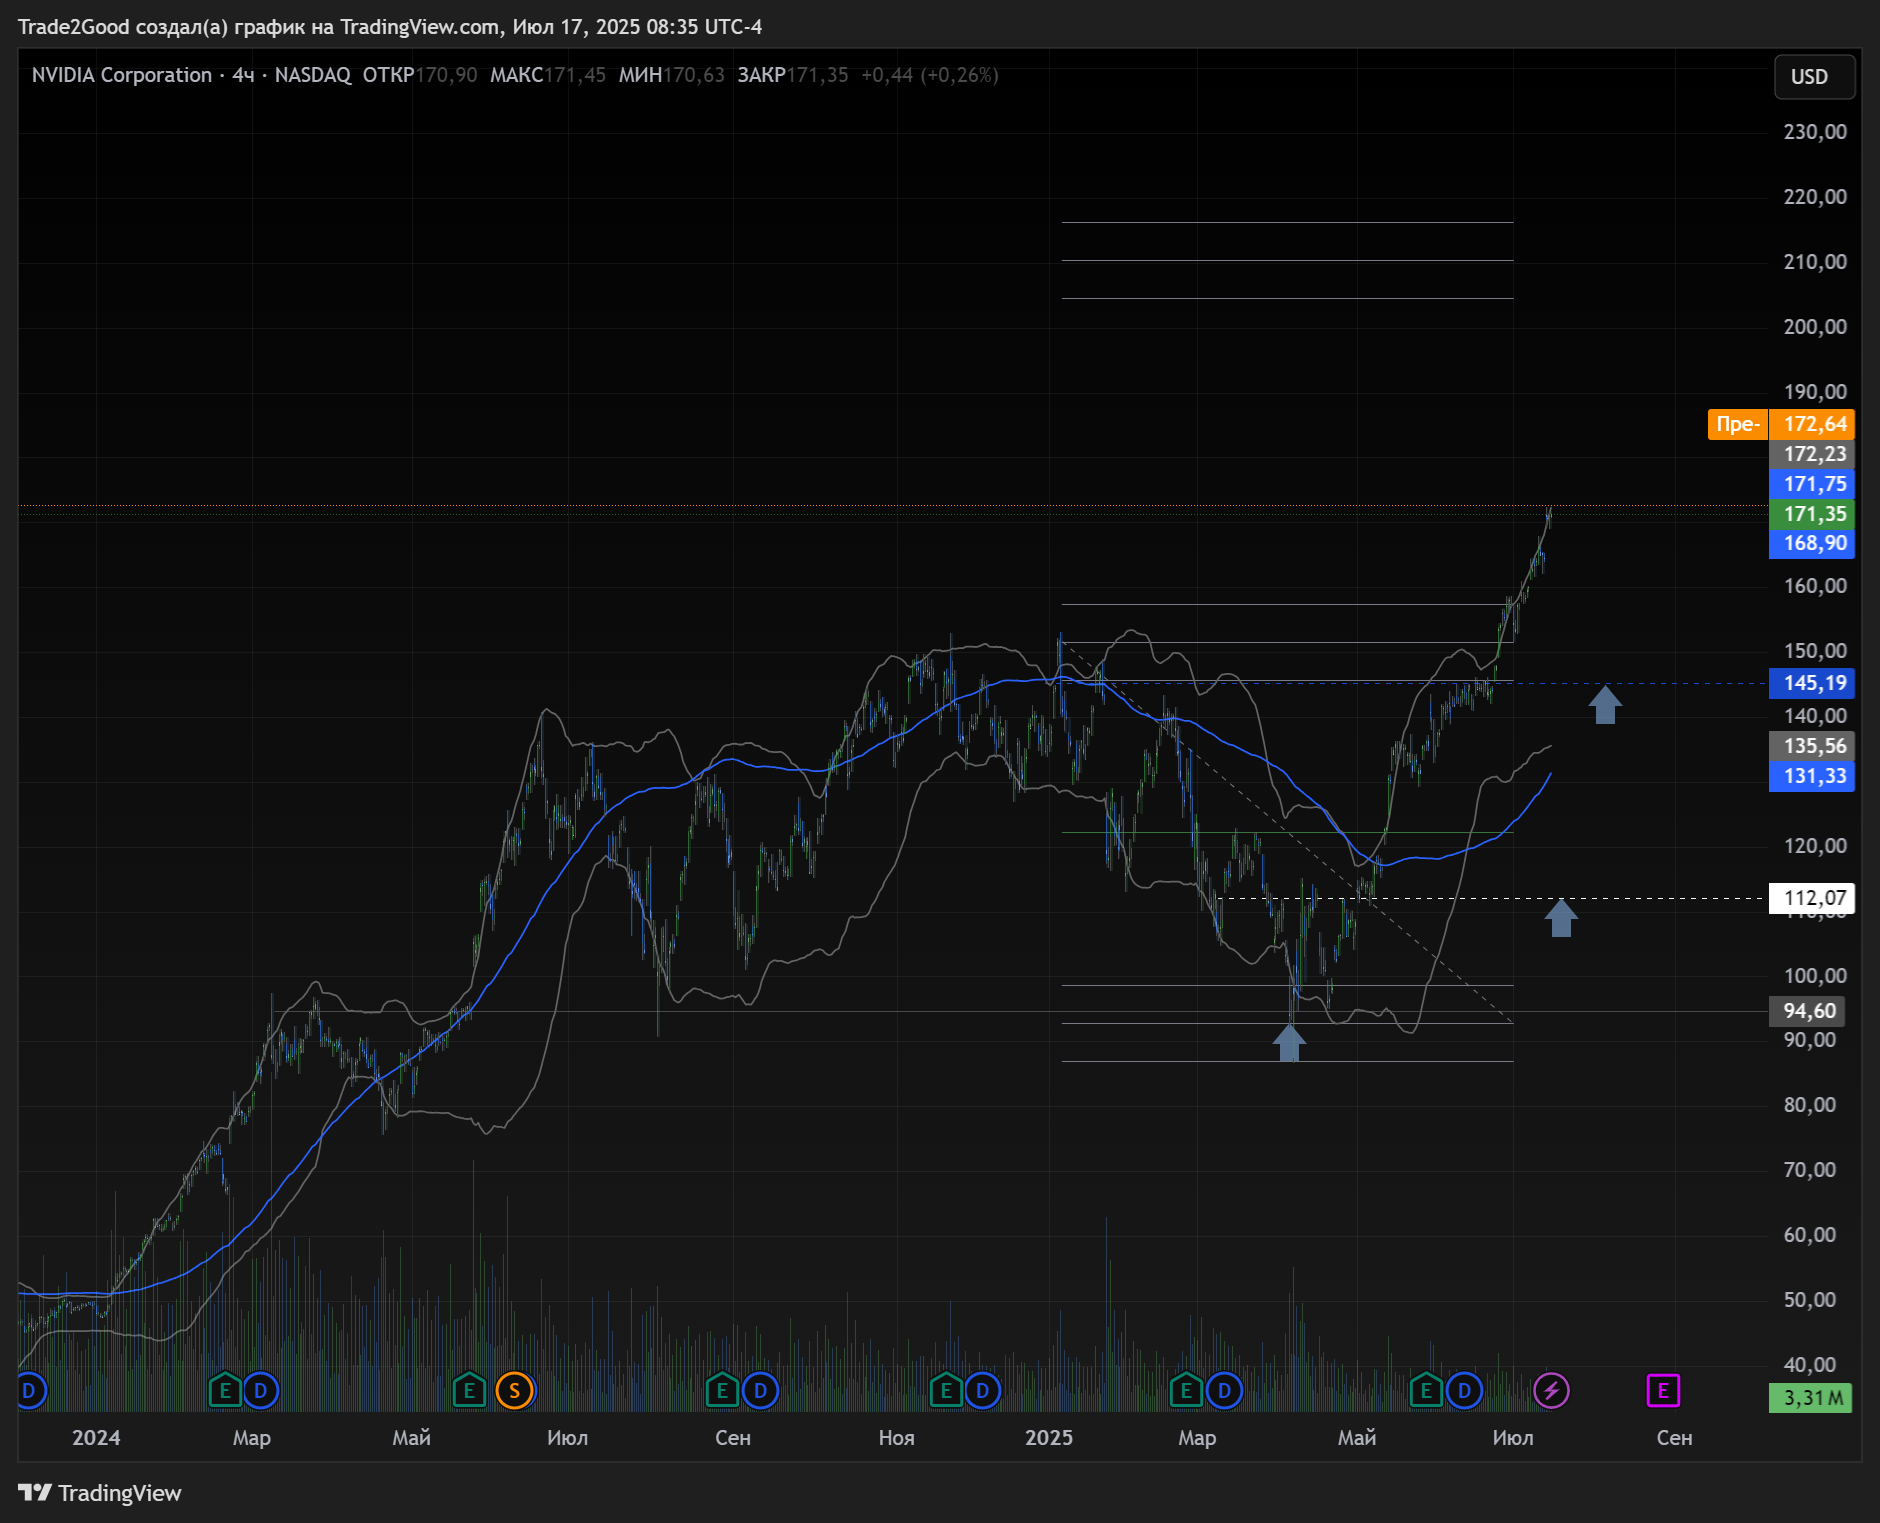Click the white 112,07 price level label
The width and height of the screenshot is (1880, 1523).
point(1811,898)
